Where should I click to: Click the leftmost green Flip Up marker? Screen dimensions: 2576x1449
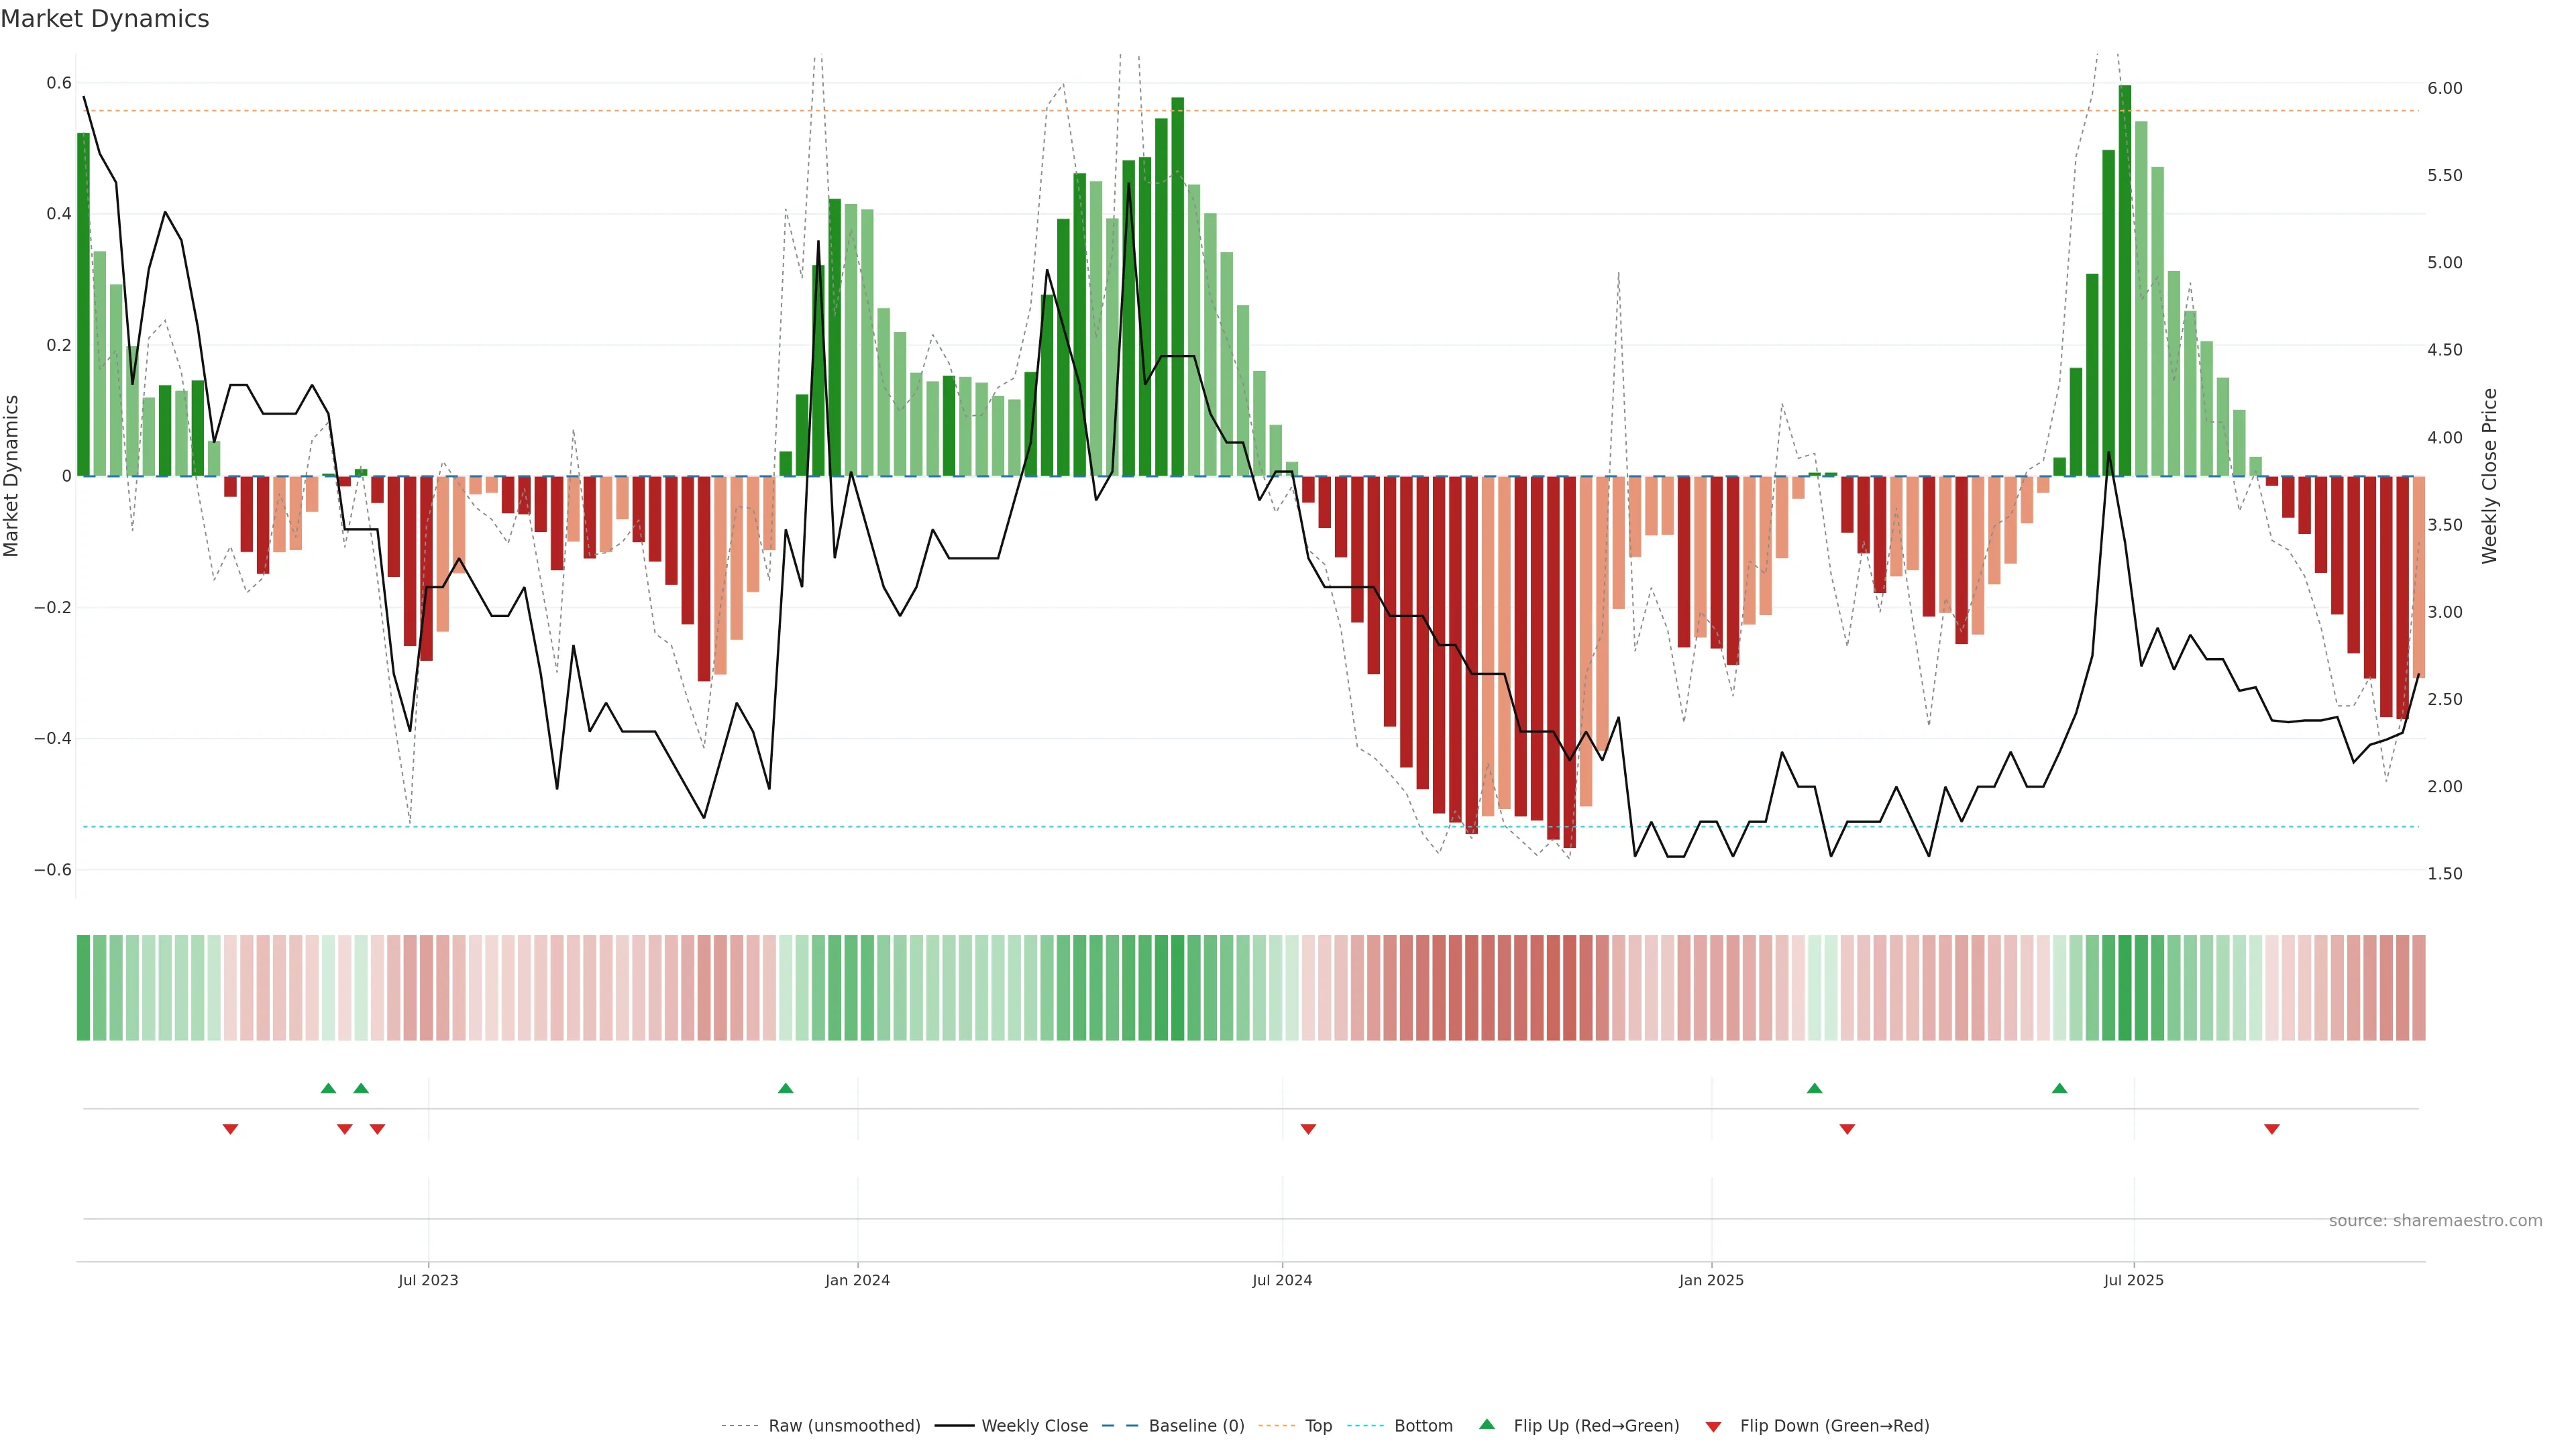pos(328,1088)
